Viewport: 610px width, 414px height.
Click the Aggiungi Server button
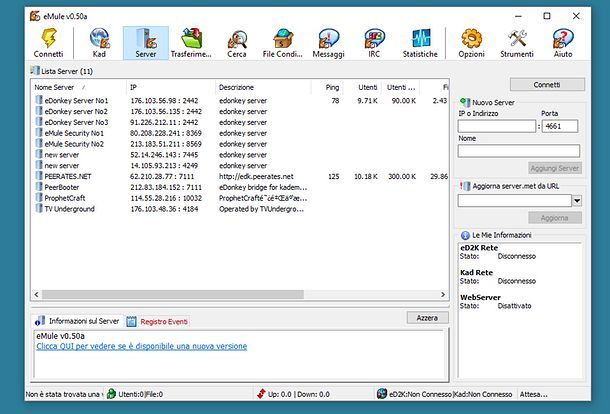coord(555,168)
